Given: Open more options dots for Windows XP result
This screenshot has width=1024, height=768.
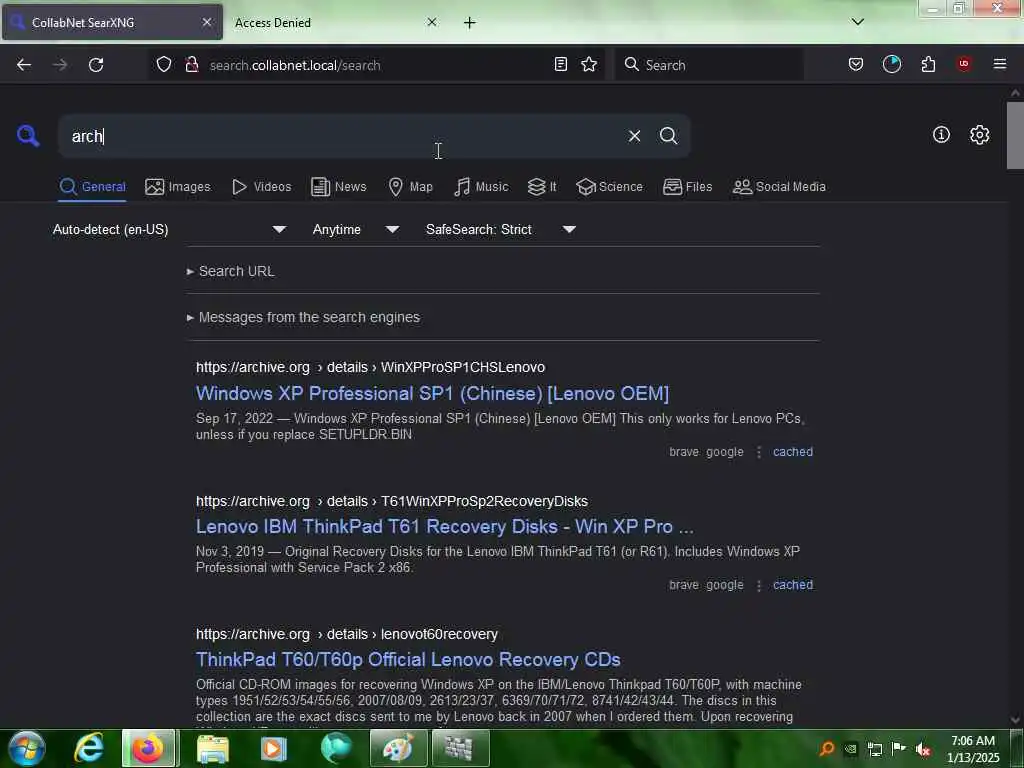Looking at the screenshot, I should [758, 452].
